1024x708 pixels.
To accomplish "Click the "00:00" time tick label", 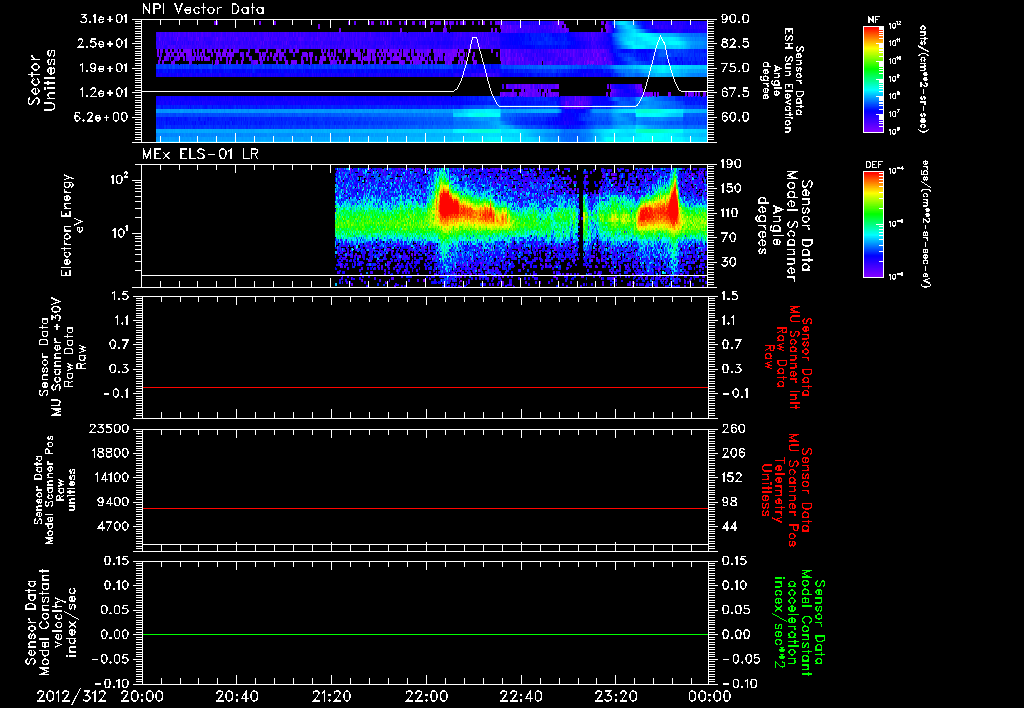I will click(710, 697).
